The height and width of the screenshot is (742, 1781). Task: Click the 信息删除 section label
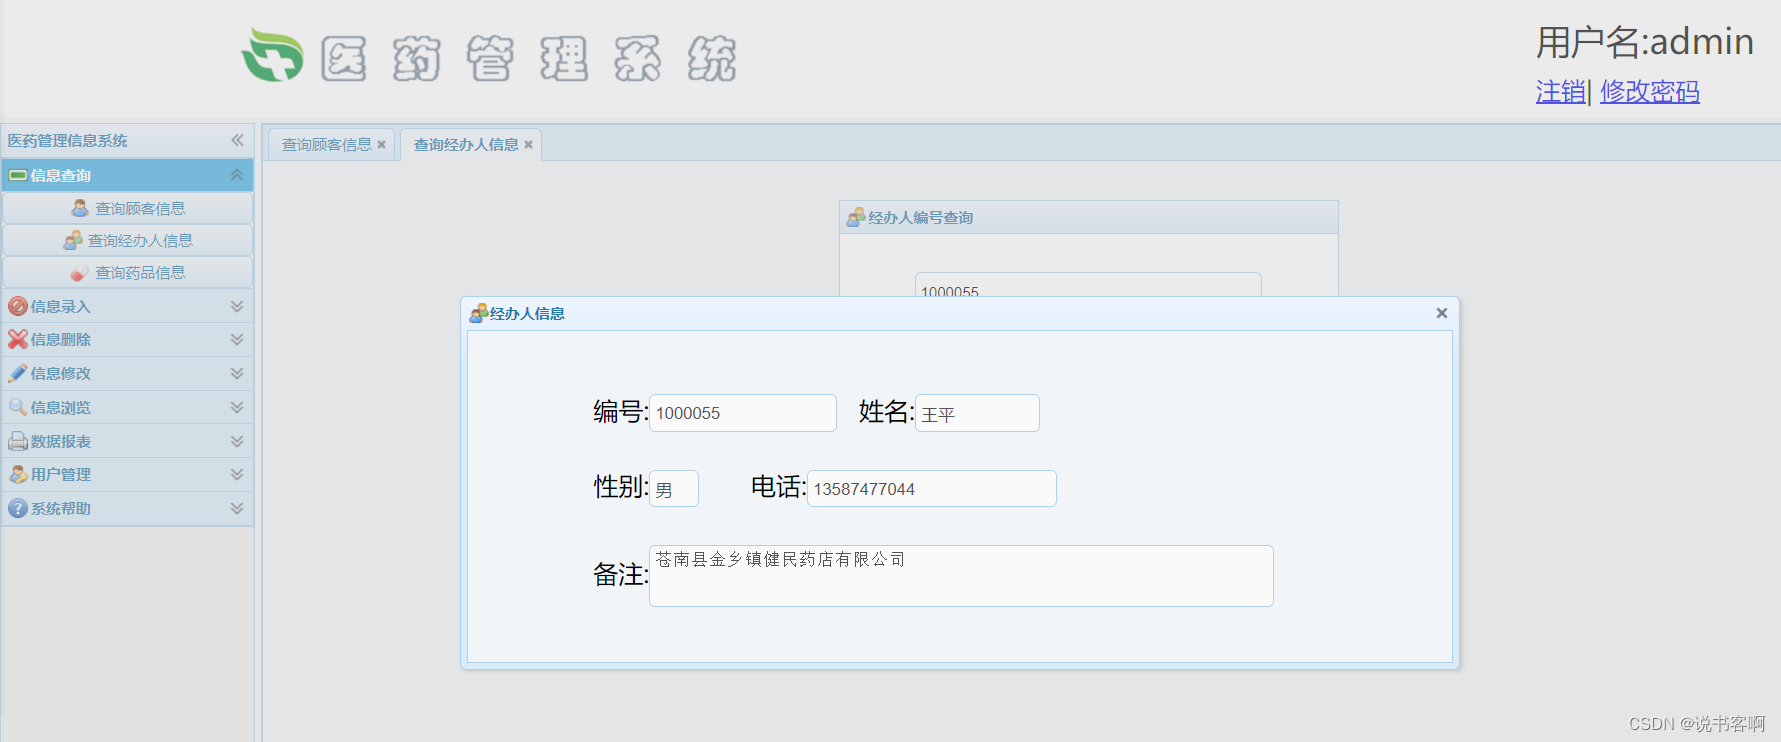tap(61, 339)
